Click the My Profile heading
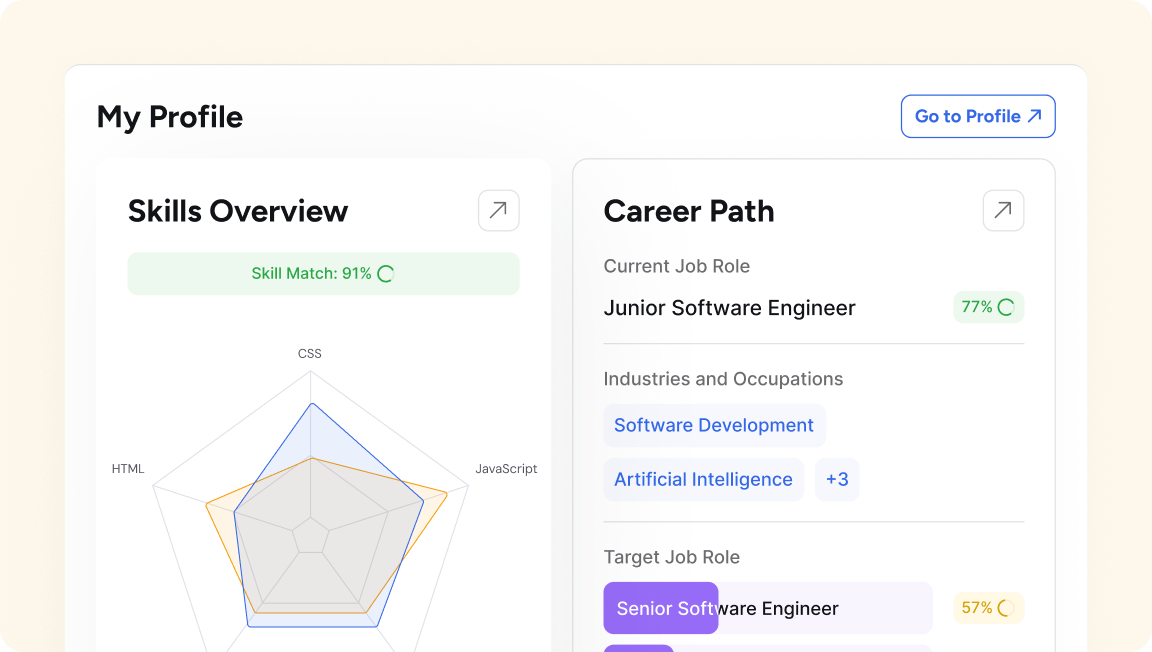This screenshot has height=652, width=1152. pos(169,116)
